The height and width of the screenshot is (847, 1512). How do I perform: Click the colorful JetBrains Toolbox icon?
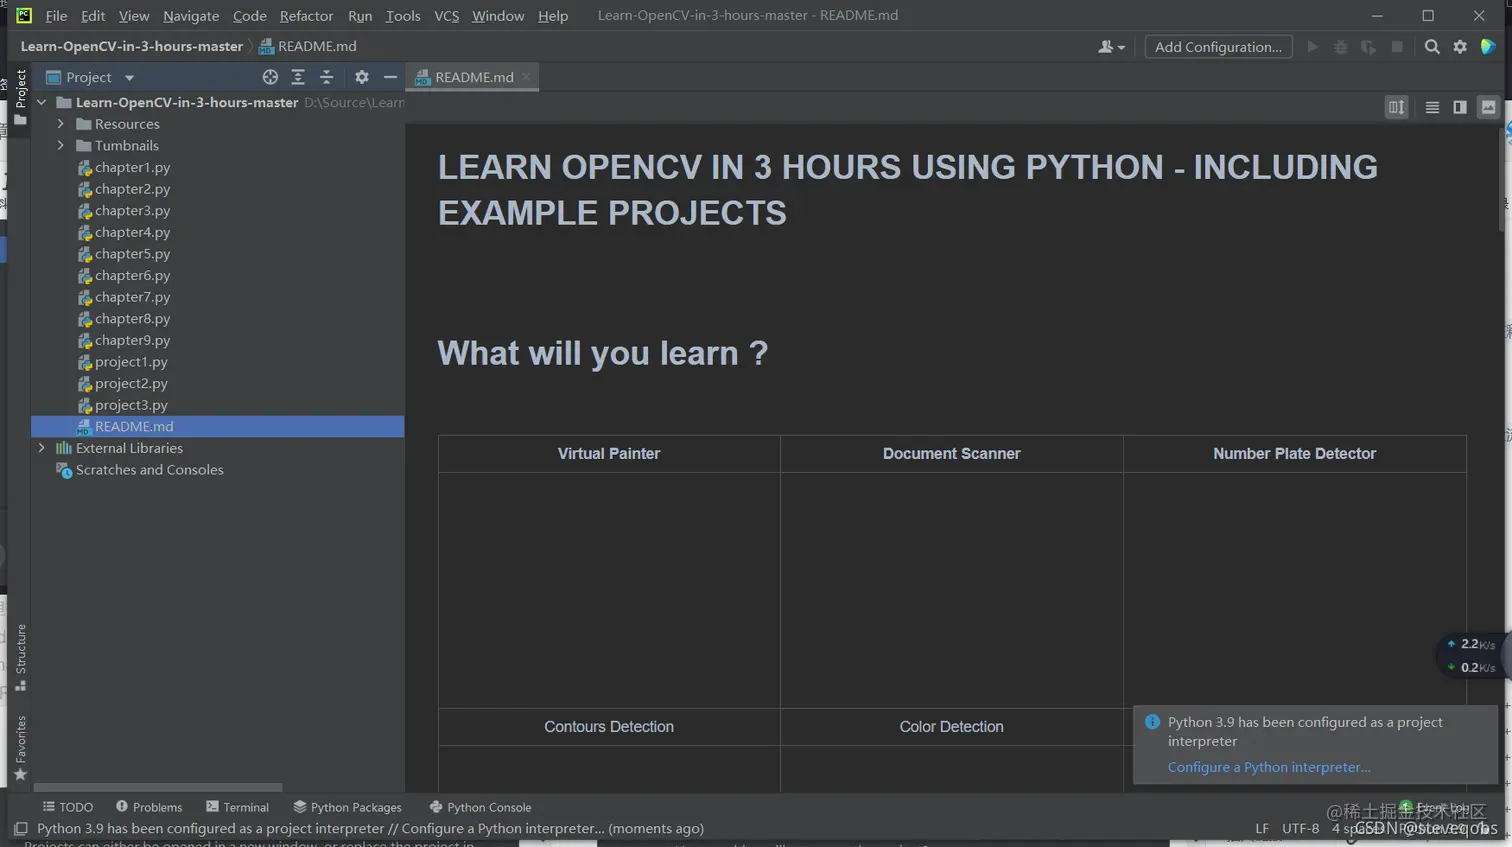[1488, 47]
